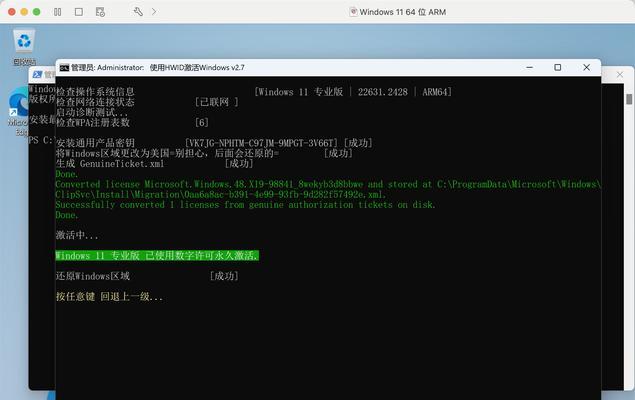The height and width of the screenshot is (400, 635).
Task: Click the '激活中...' line
Action: [x=77, y=235]
